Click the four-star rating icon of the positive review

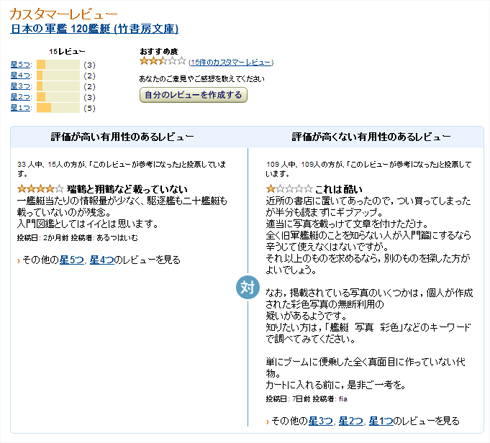point(40,189)
